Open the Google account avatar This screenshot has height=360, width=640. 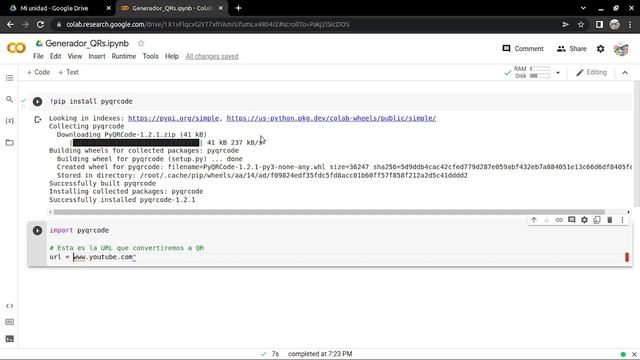[621, 49]
